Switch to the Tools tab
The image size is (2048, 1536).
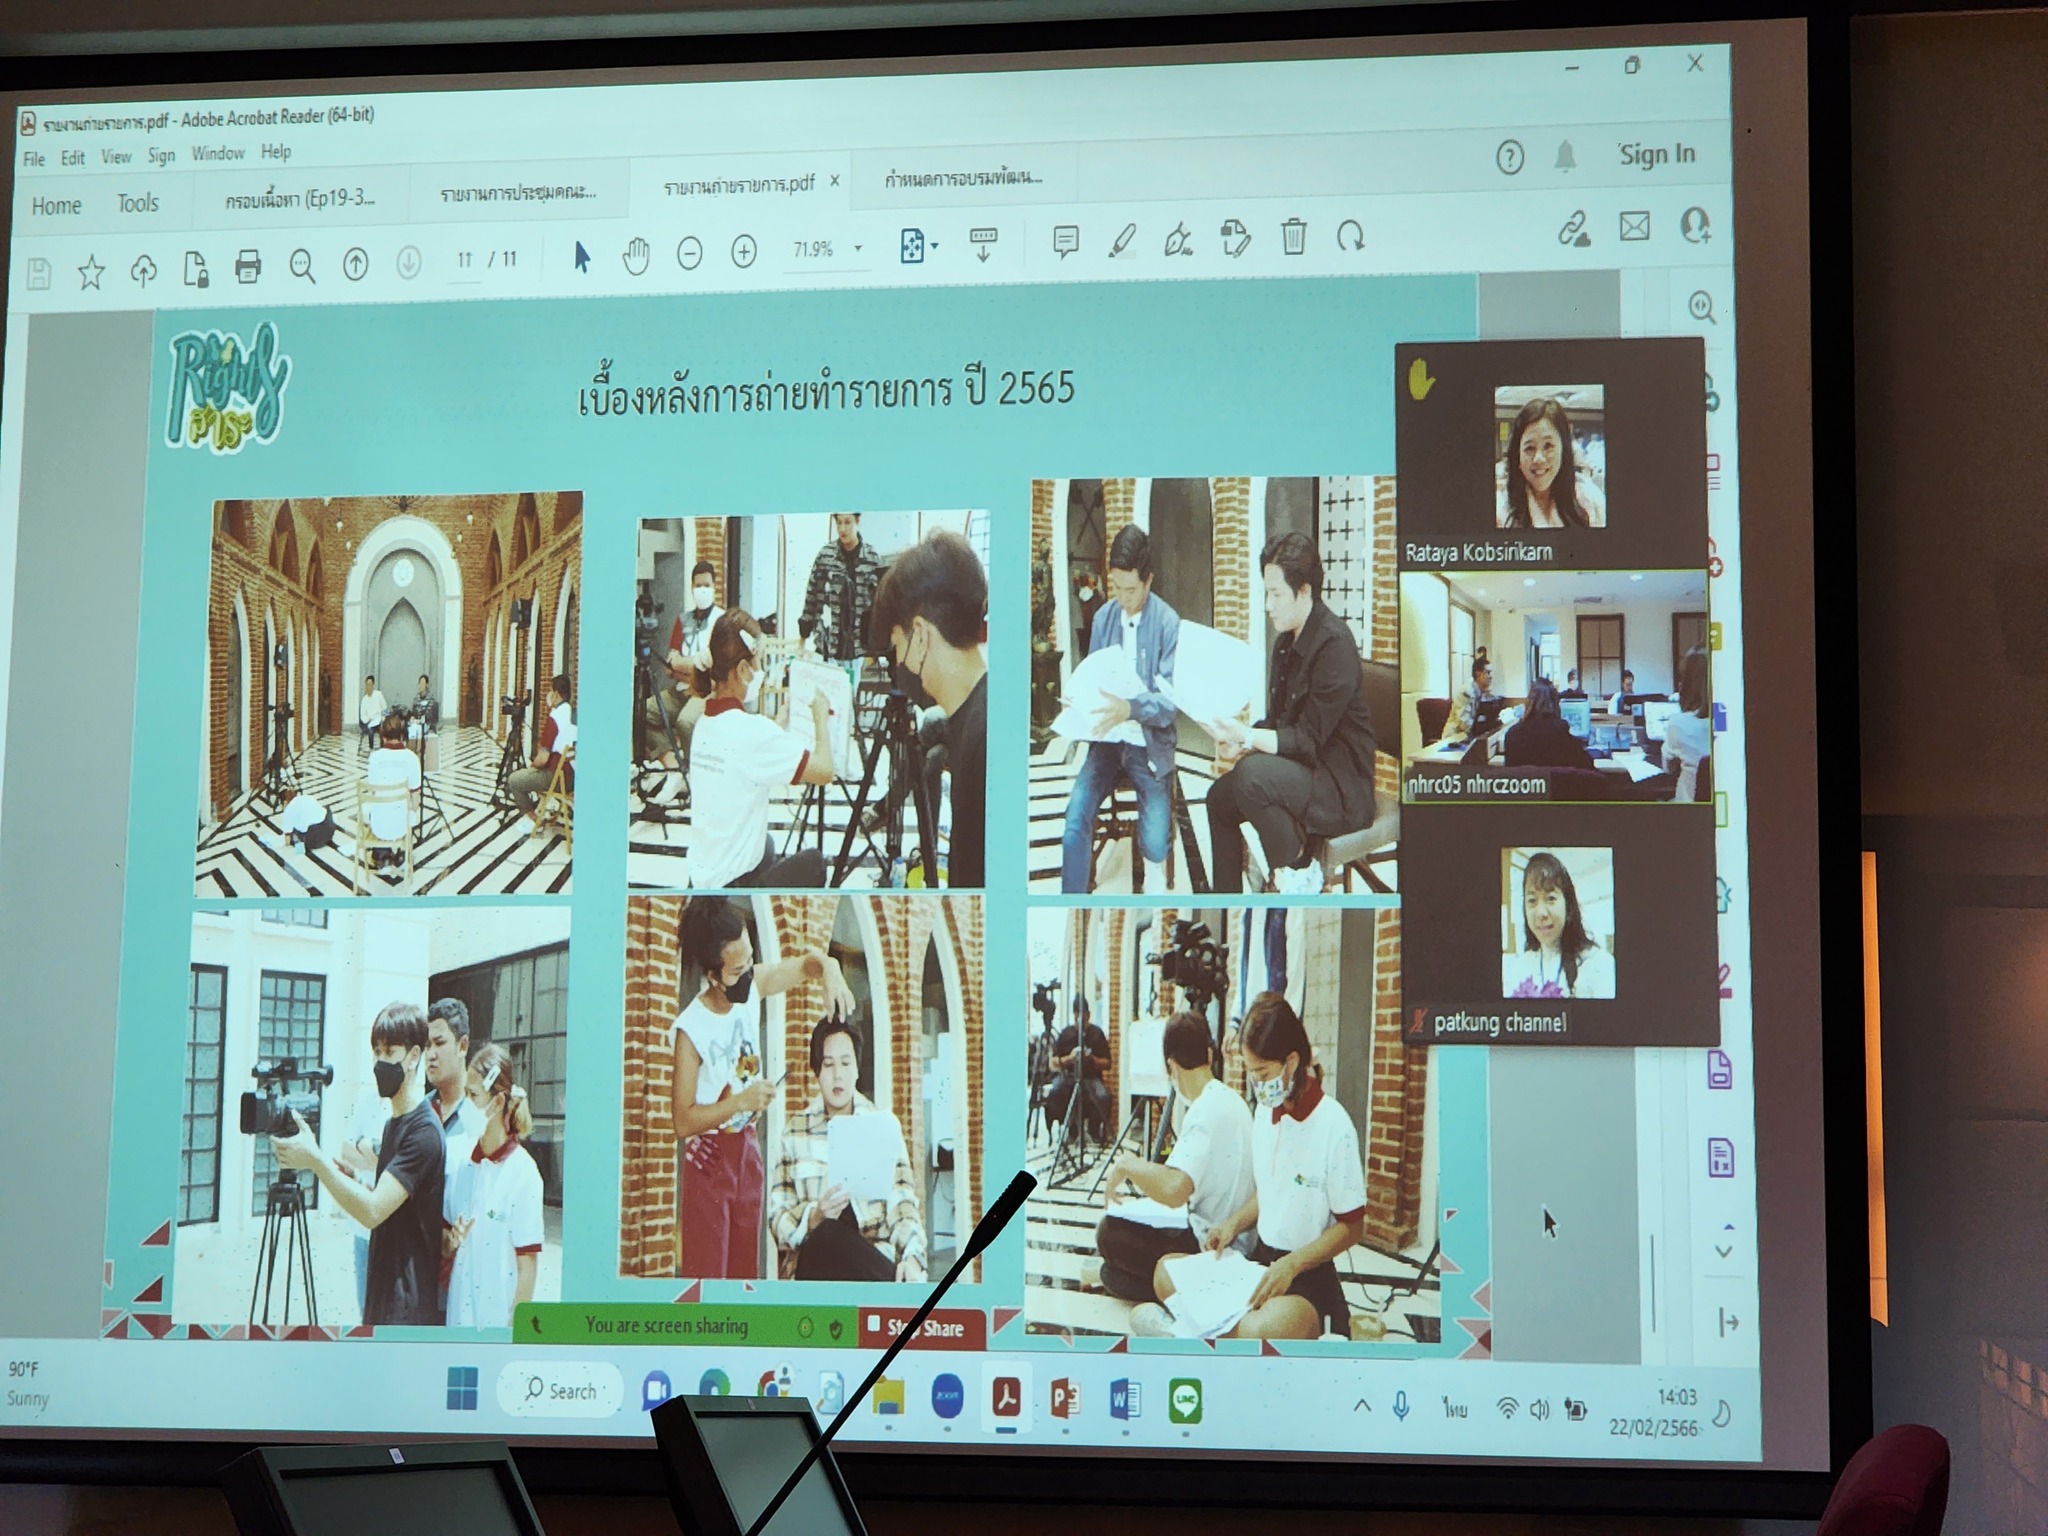point(137,204)
